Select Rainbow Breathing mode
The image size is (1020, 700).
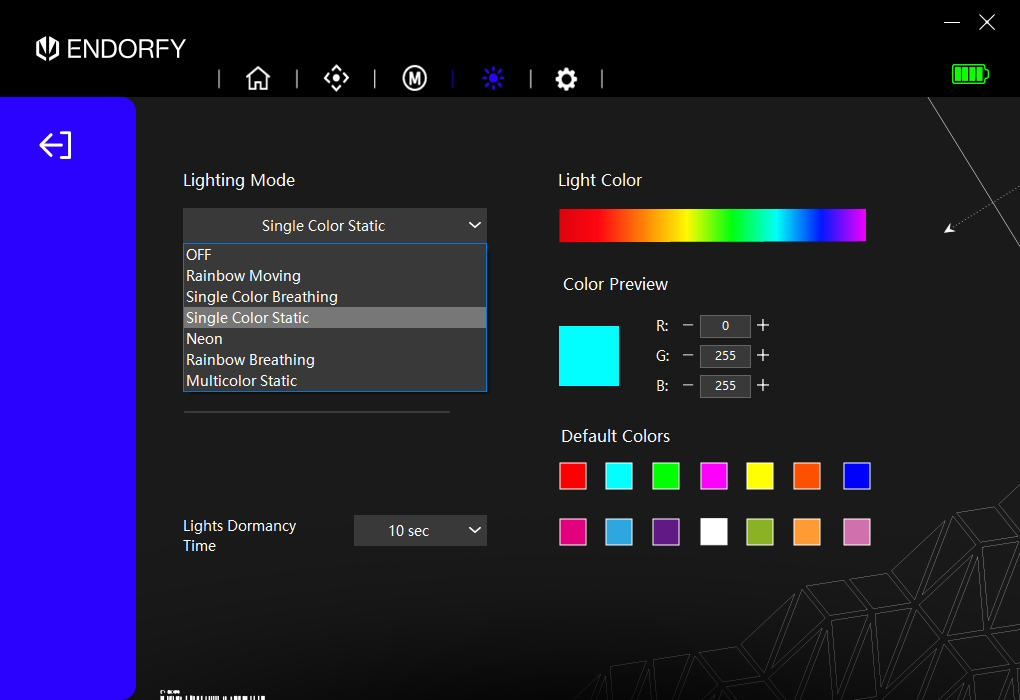click(x=250, y=359)
